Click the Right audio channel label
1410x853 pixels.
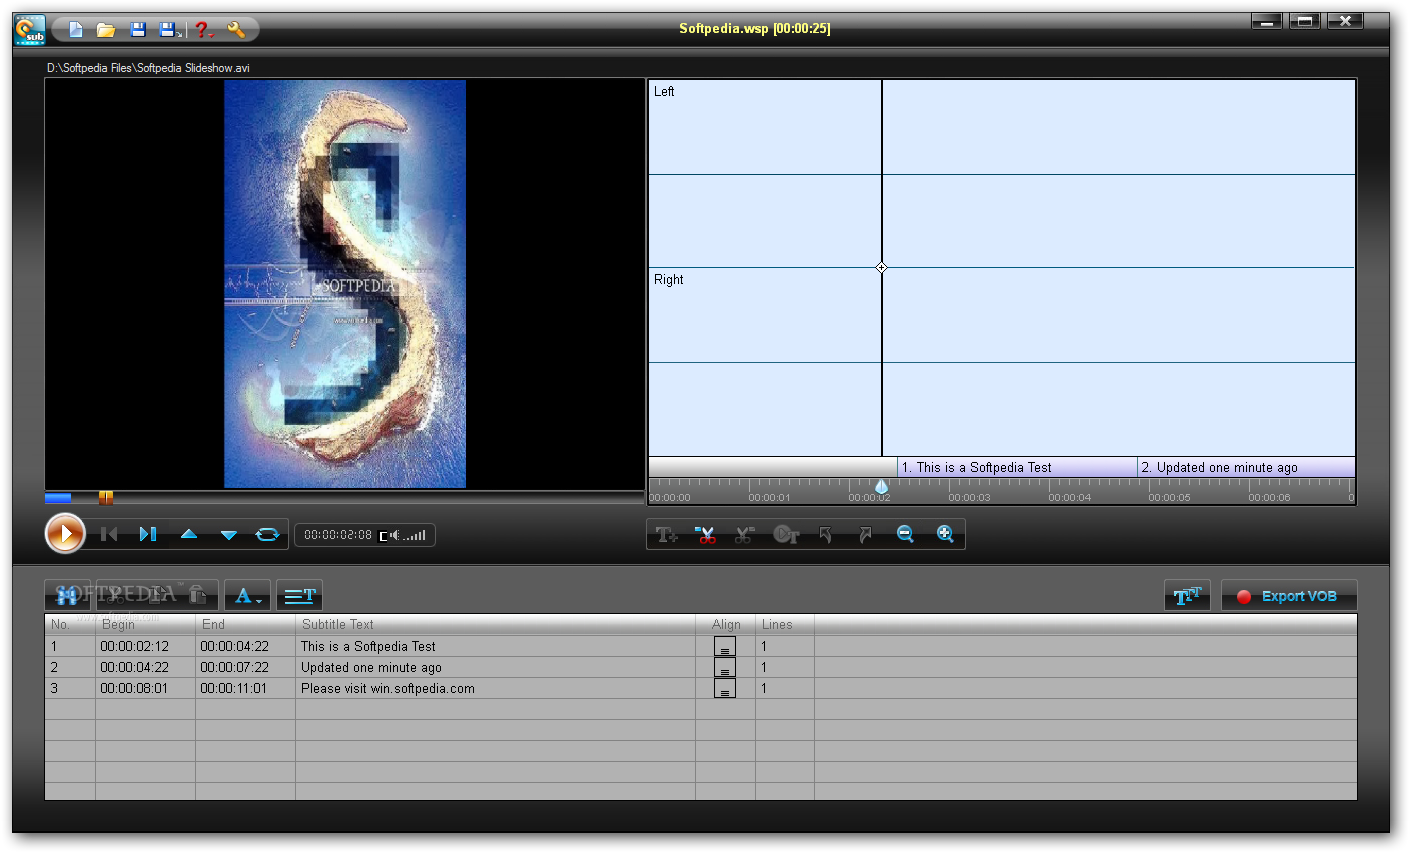669,280
